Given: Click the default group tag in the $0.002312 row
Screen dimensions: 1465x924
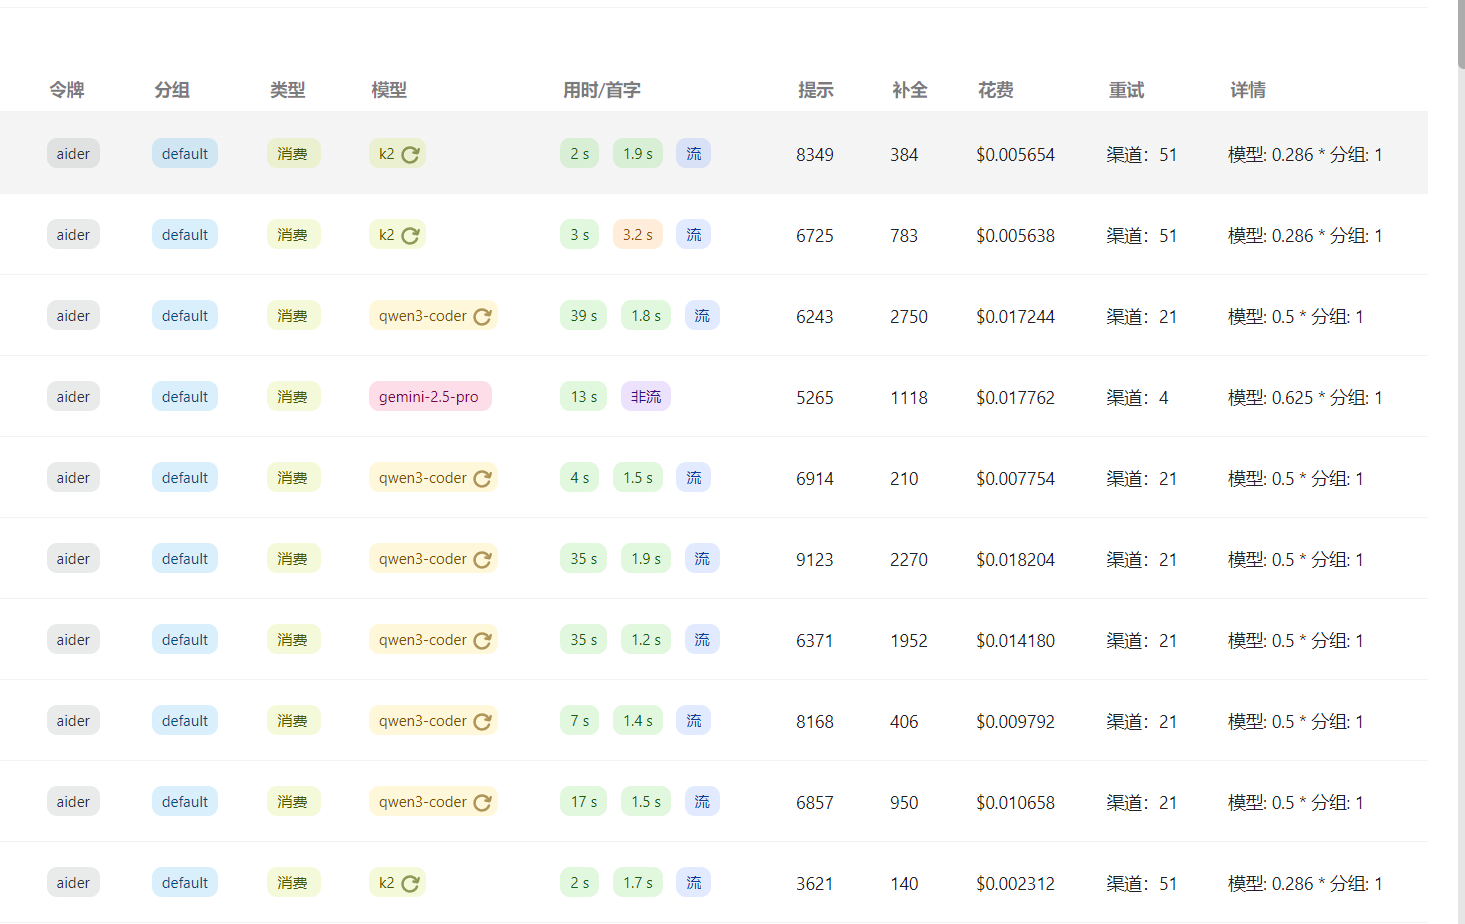Looking at the screenshot, I should [x=185, y=883].
